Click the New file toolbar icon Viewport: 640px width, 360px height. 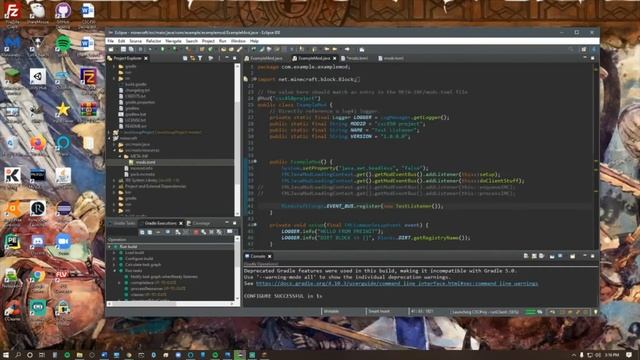(x=111, y=49)
